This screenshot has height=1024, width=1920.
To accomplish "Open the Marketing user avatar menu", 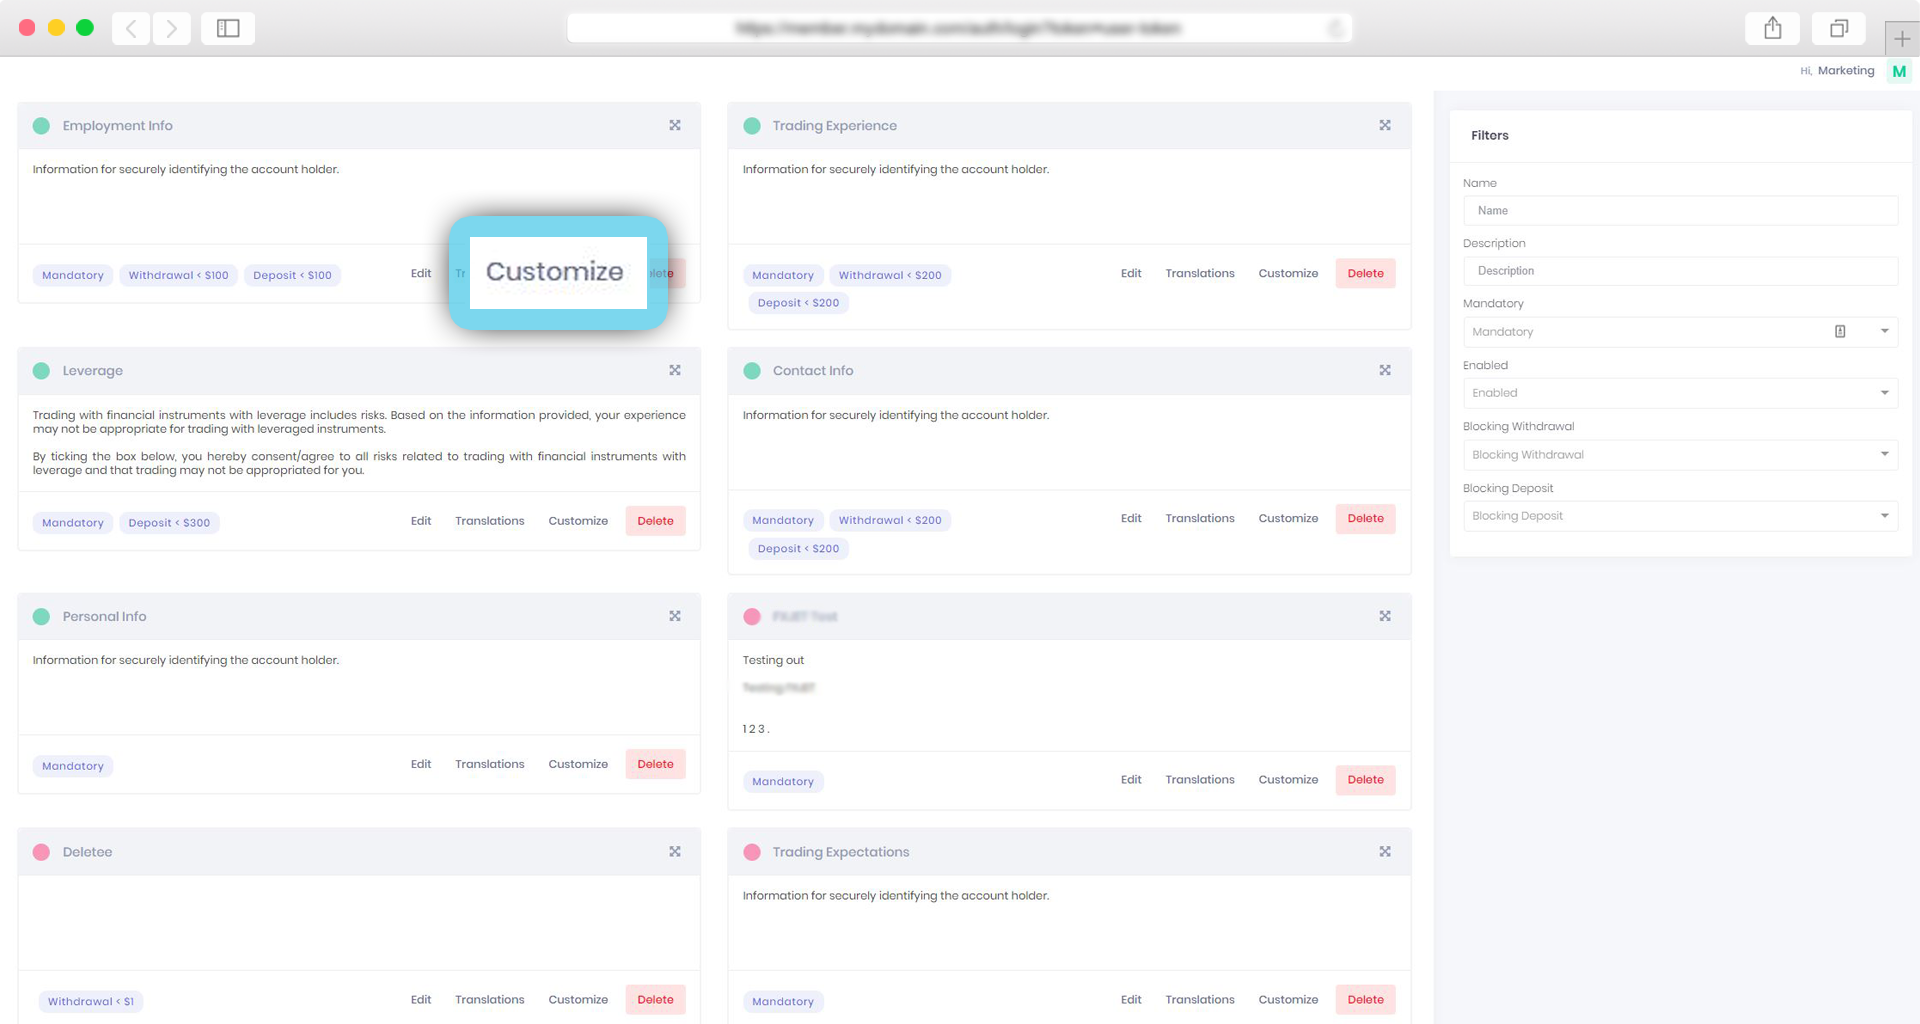I will pyautogui.click(x=1899, y=71).
